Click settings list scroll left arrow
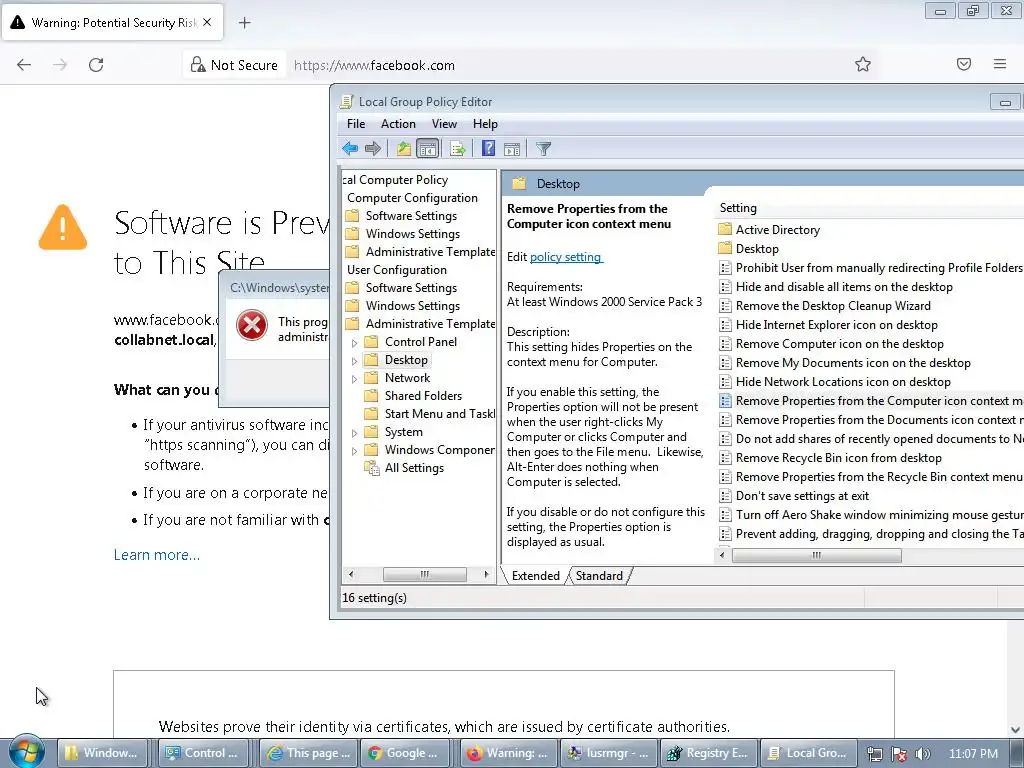 click(722, 556)
